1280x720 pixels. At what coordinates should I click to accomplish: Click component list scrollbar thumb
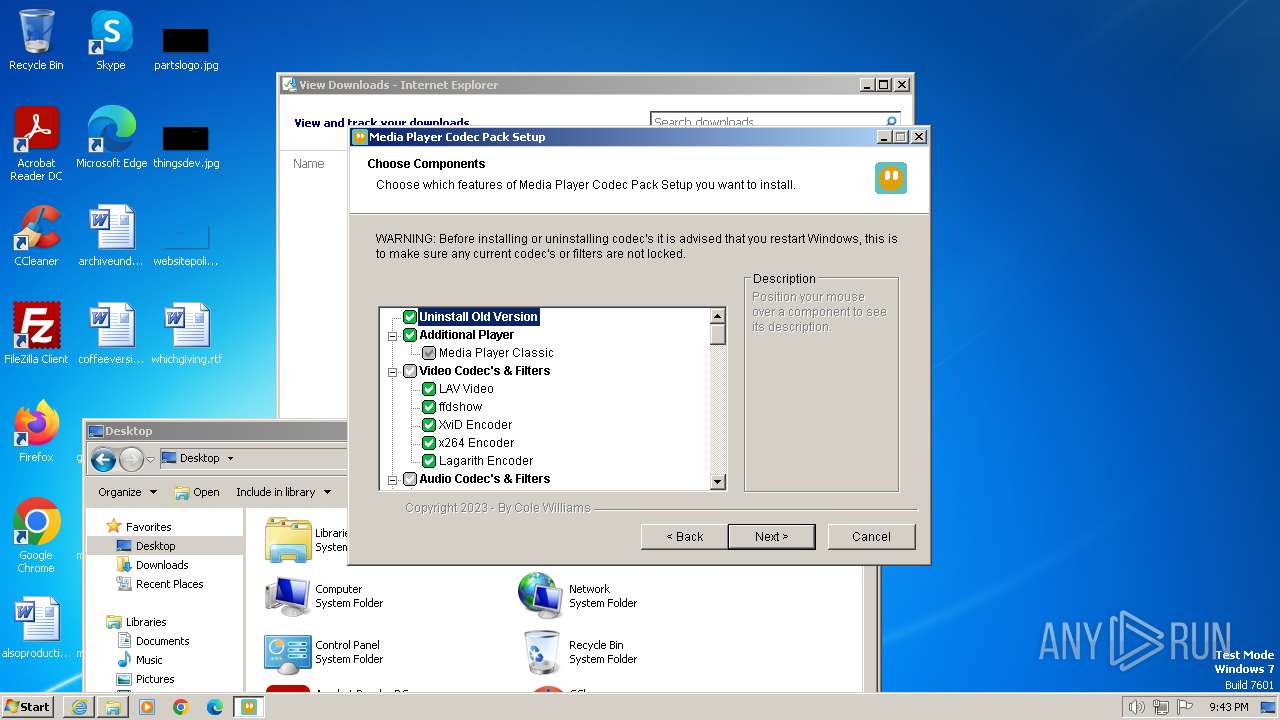[x=717, y=334]
